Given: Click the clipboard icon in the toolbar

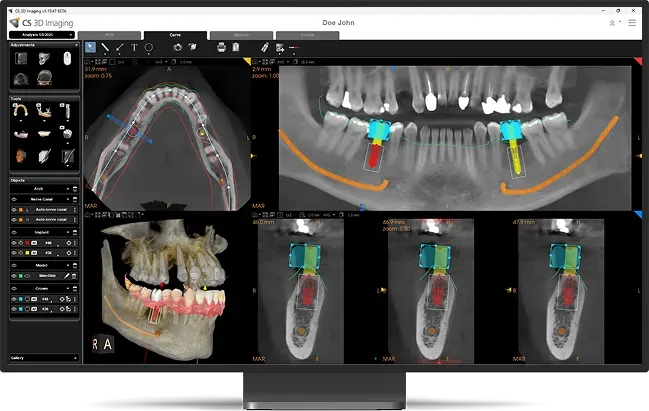Looking at the screenshot, I should 236,47.
